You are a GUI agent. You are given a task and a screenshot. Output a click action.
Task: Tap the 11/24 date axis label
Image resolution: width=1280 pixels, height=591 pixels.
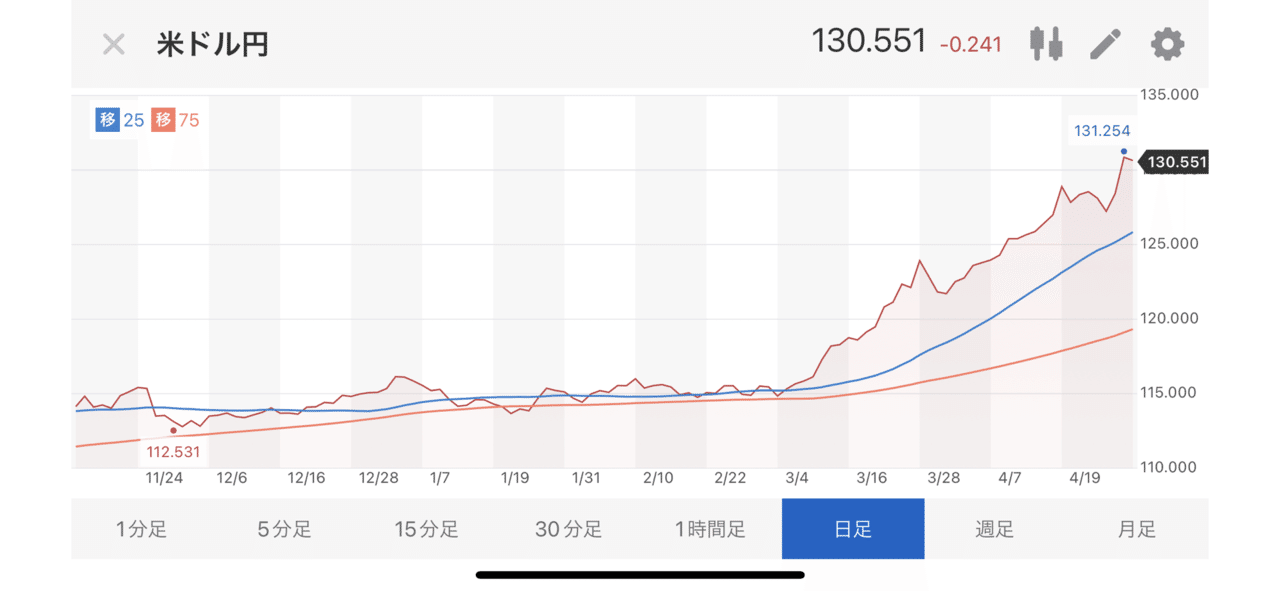[x=164, y=478]
